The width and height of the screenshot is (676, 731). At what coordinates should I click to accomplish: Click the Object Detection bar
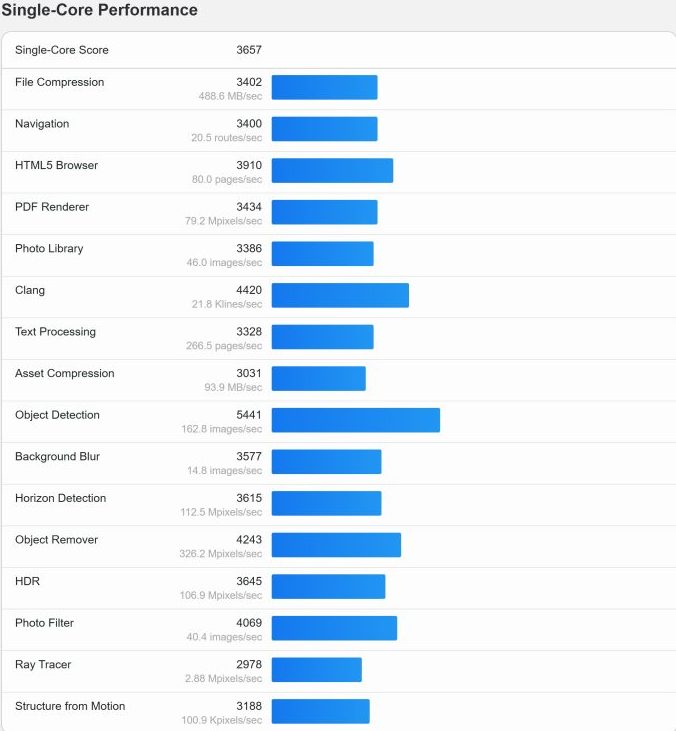point(355,420)
